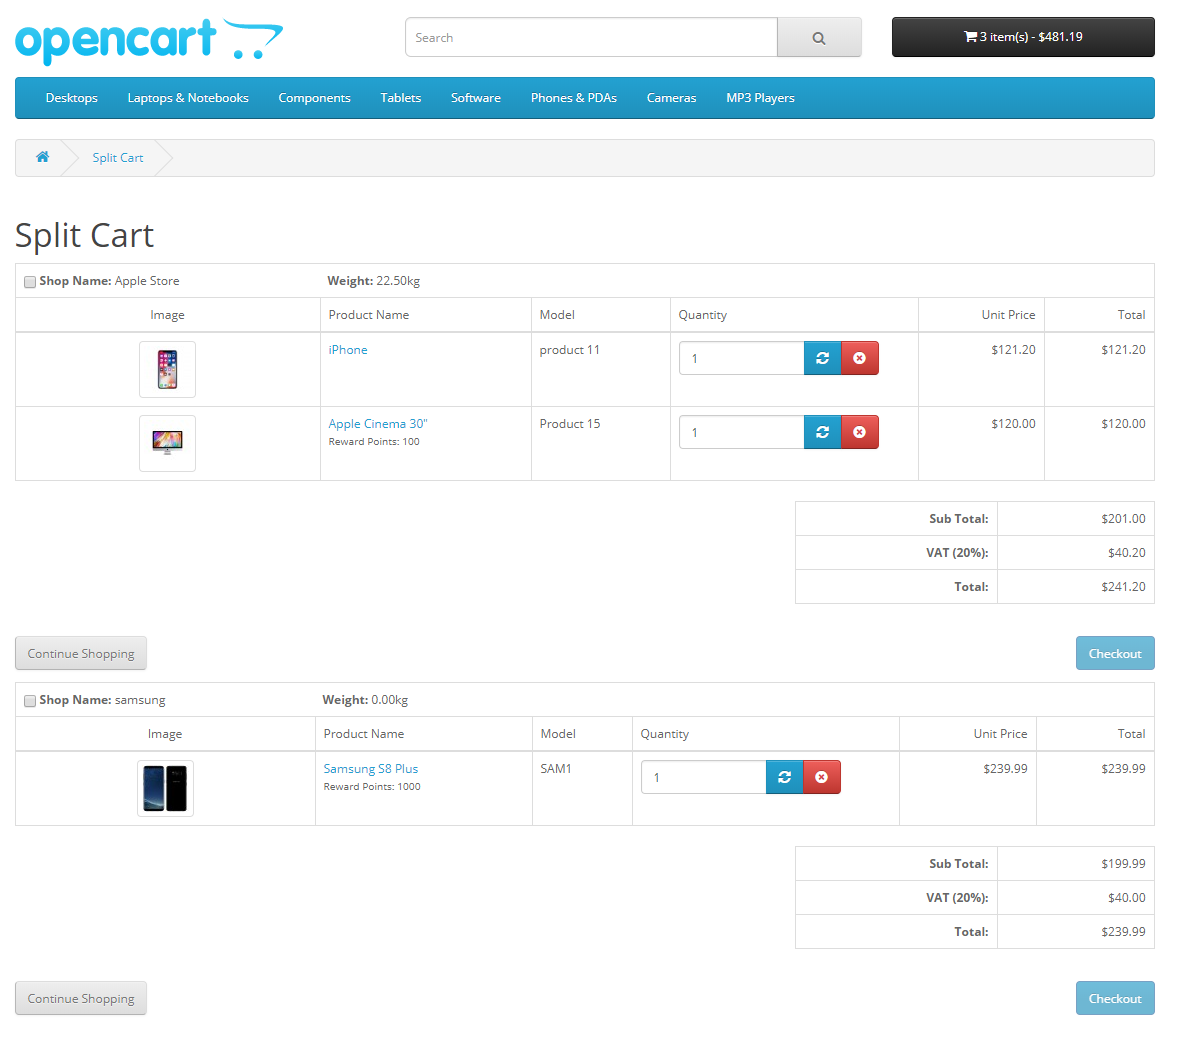Click the samsung VAT $40.00 value
1181x1047 pixels.
pos(1126,898)
